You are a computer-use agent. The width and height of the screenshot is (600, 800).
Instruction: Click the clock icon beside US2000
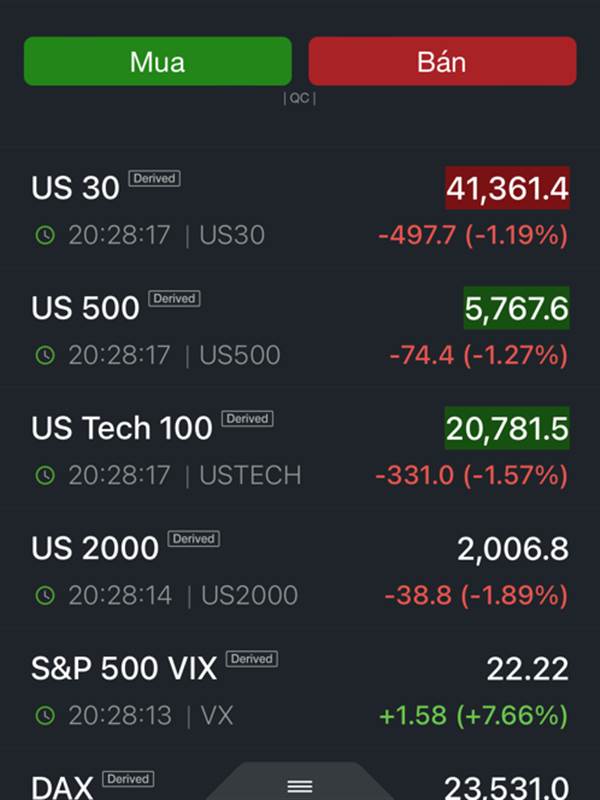point(45,595)
